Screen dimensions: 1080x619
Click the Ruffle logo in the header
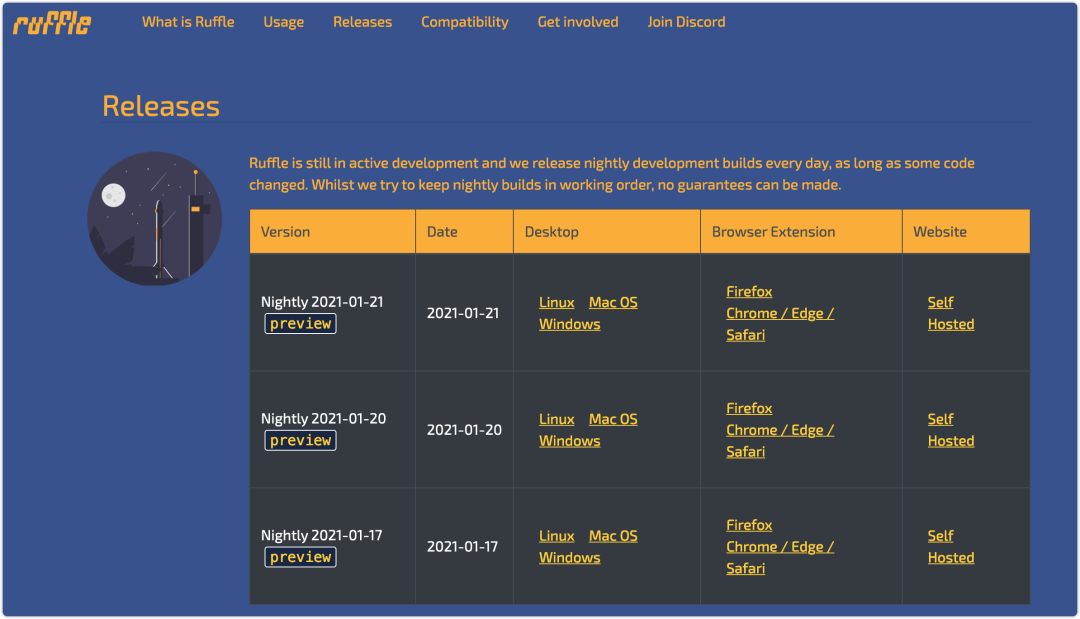coord(52,23)
